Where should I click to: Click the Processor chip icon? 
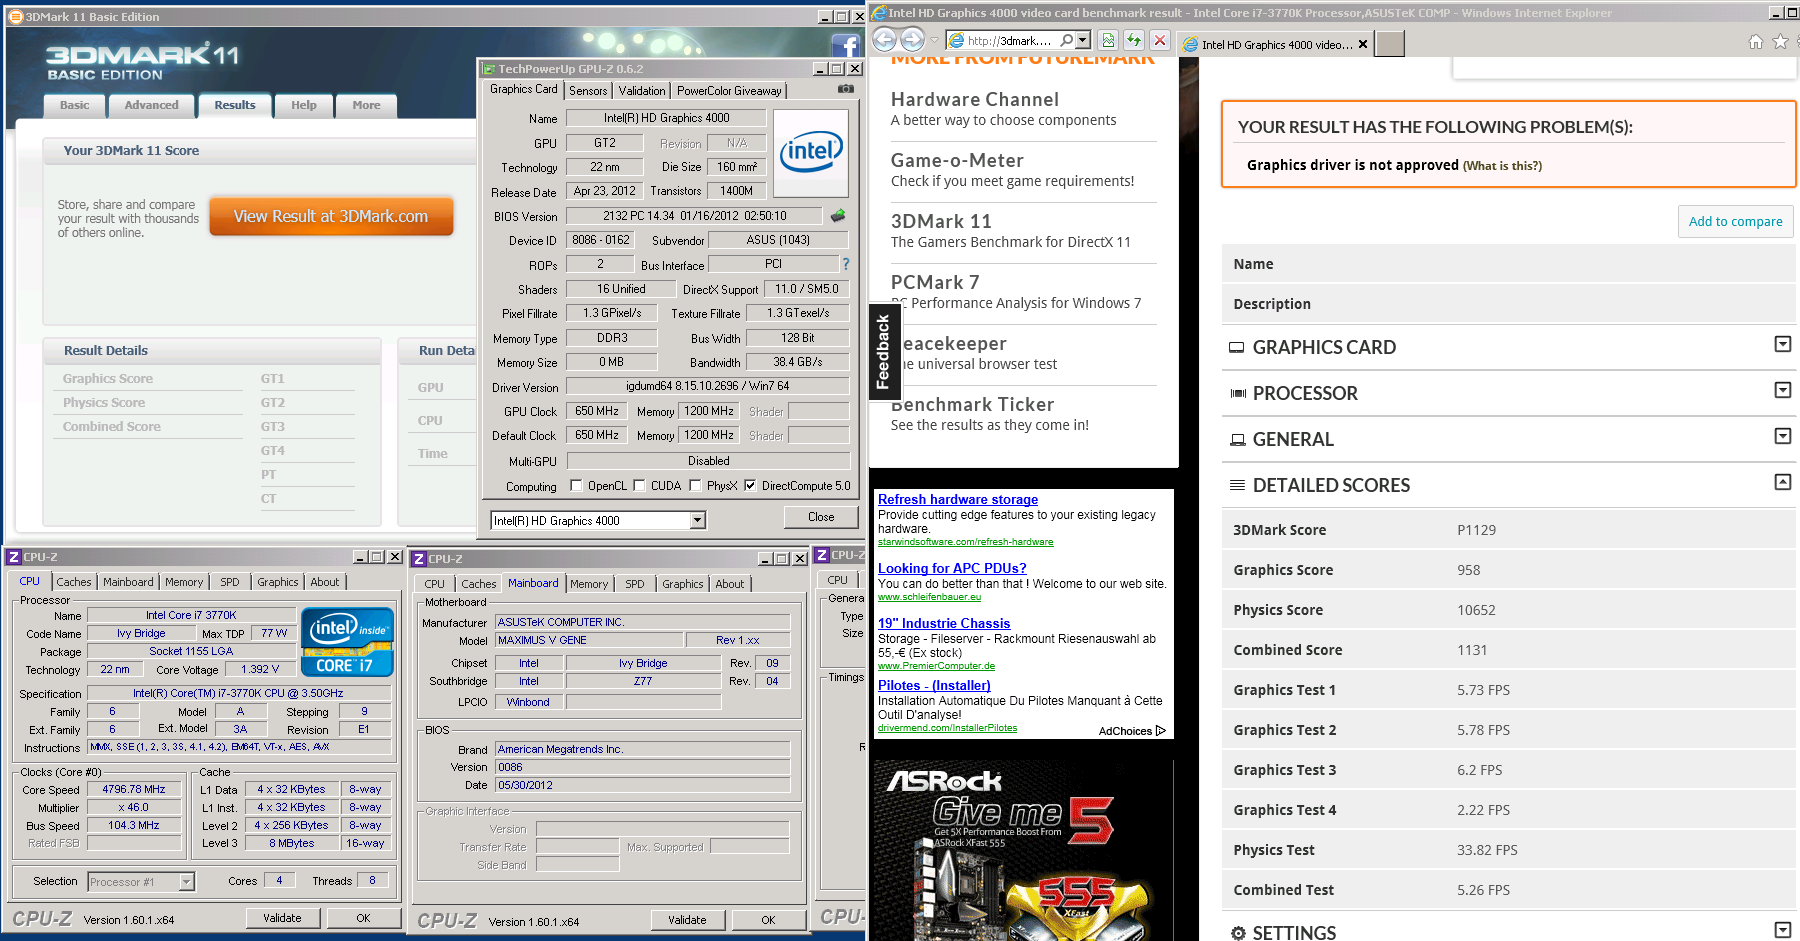point(1238,394)
